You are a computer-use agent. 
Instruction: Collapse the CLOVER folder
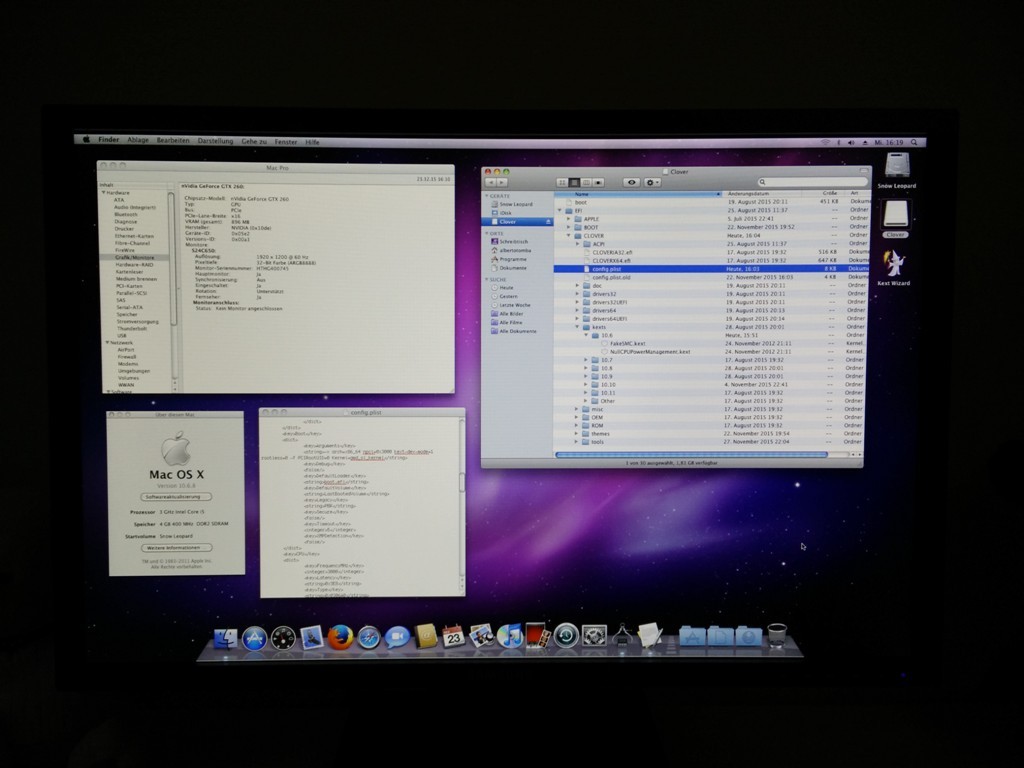pos(569,236)
